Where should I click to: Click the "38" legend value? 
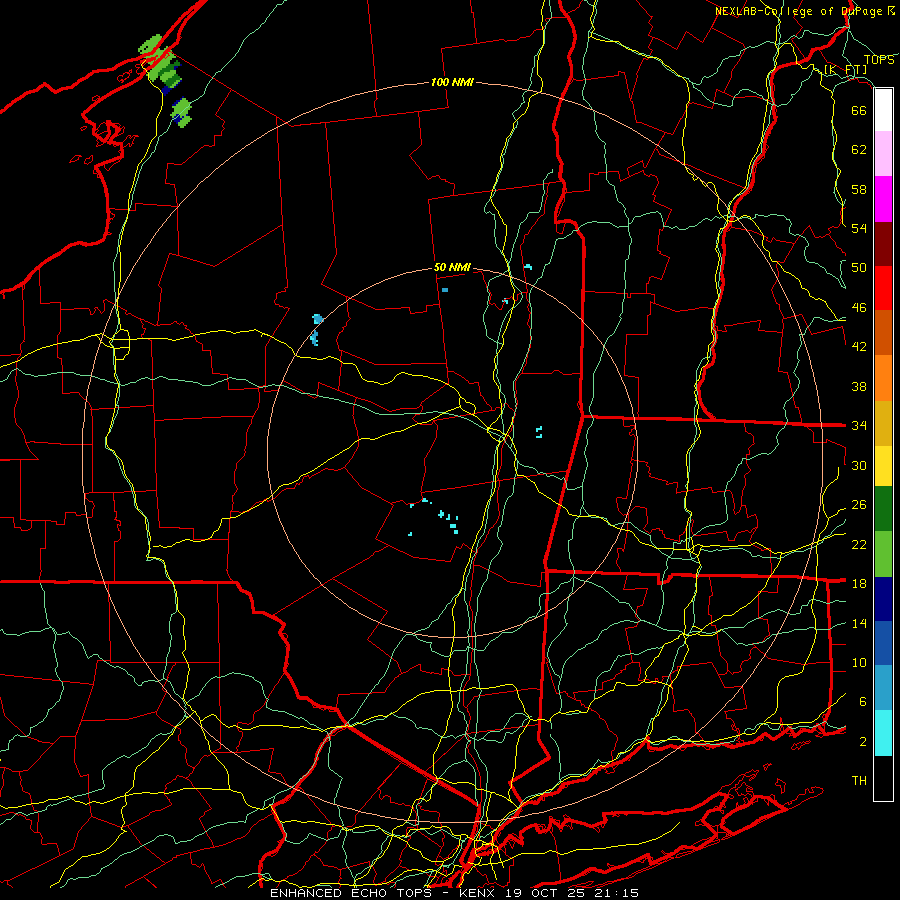(859, 386)
